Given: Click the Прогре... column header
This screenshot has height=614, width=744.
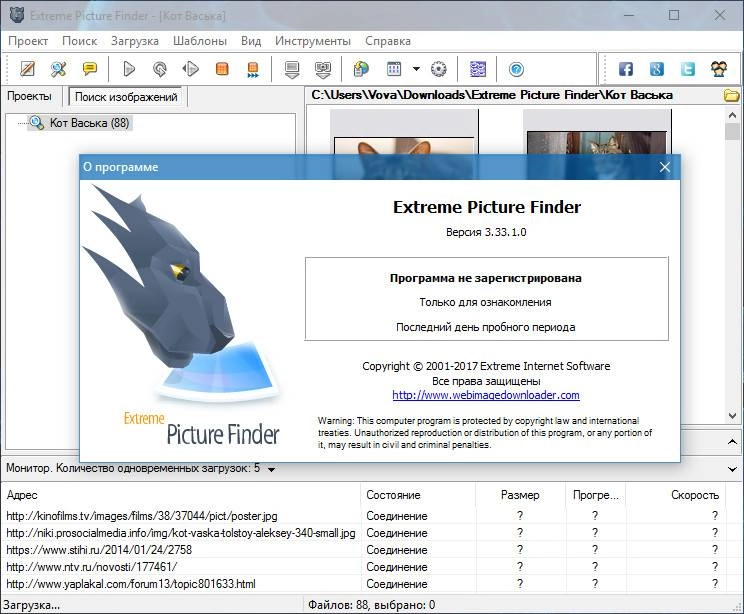Looking at the screenshot, I should point(595,495).
